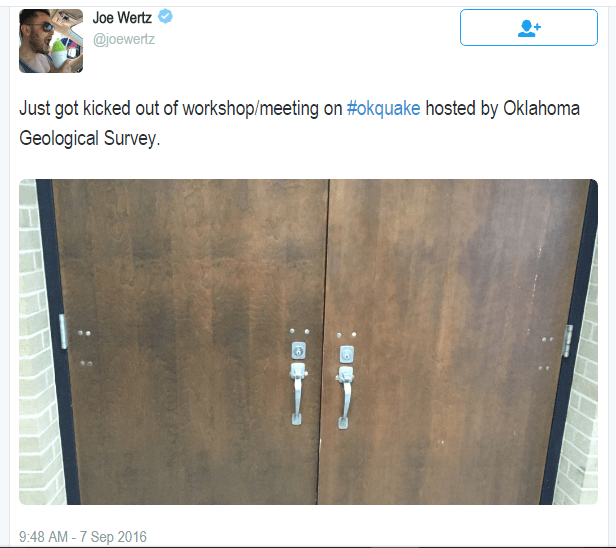
Task: Open the attached wooden doors photo
Action: tap(308, 342)
